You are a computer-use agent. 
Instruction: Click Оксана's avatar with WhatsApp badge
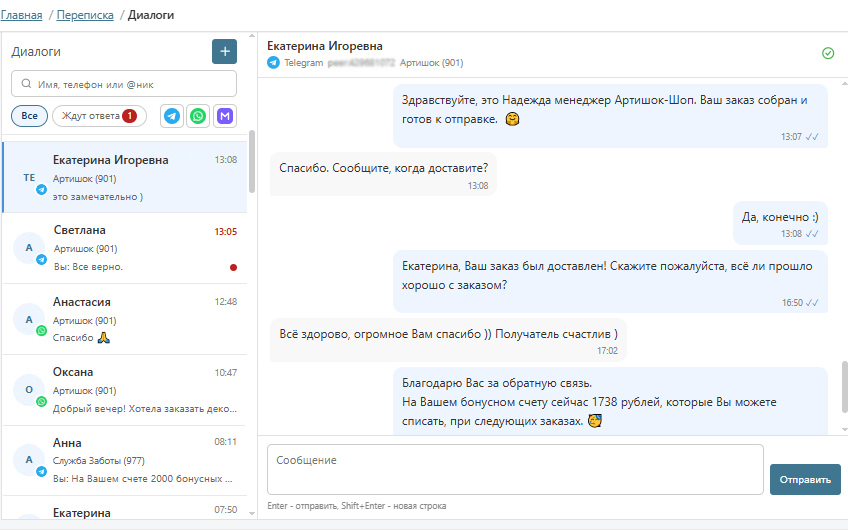coord(29,389)
